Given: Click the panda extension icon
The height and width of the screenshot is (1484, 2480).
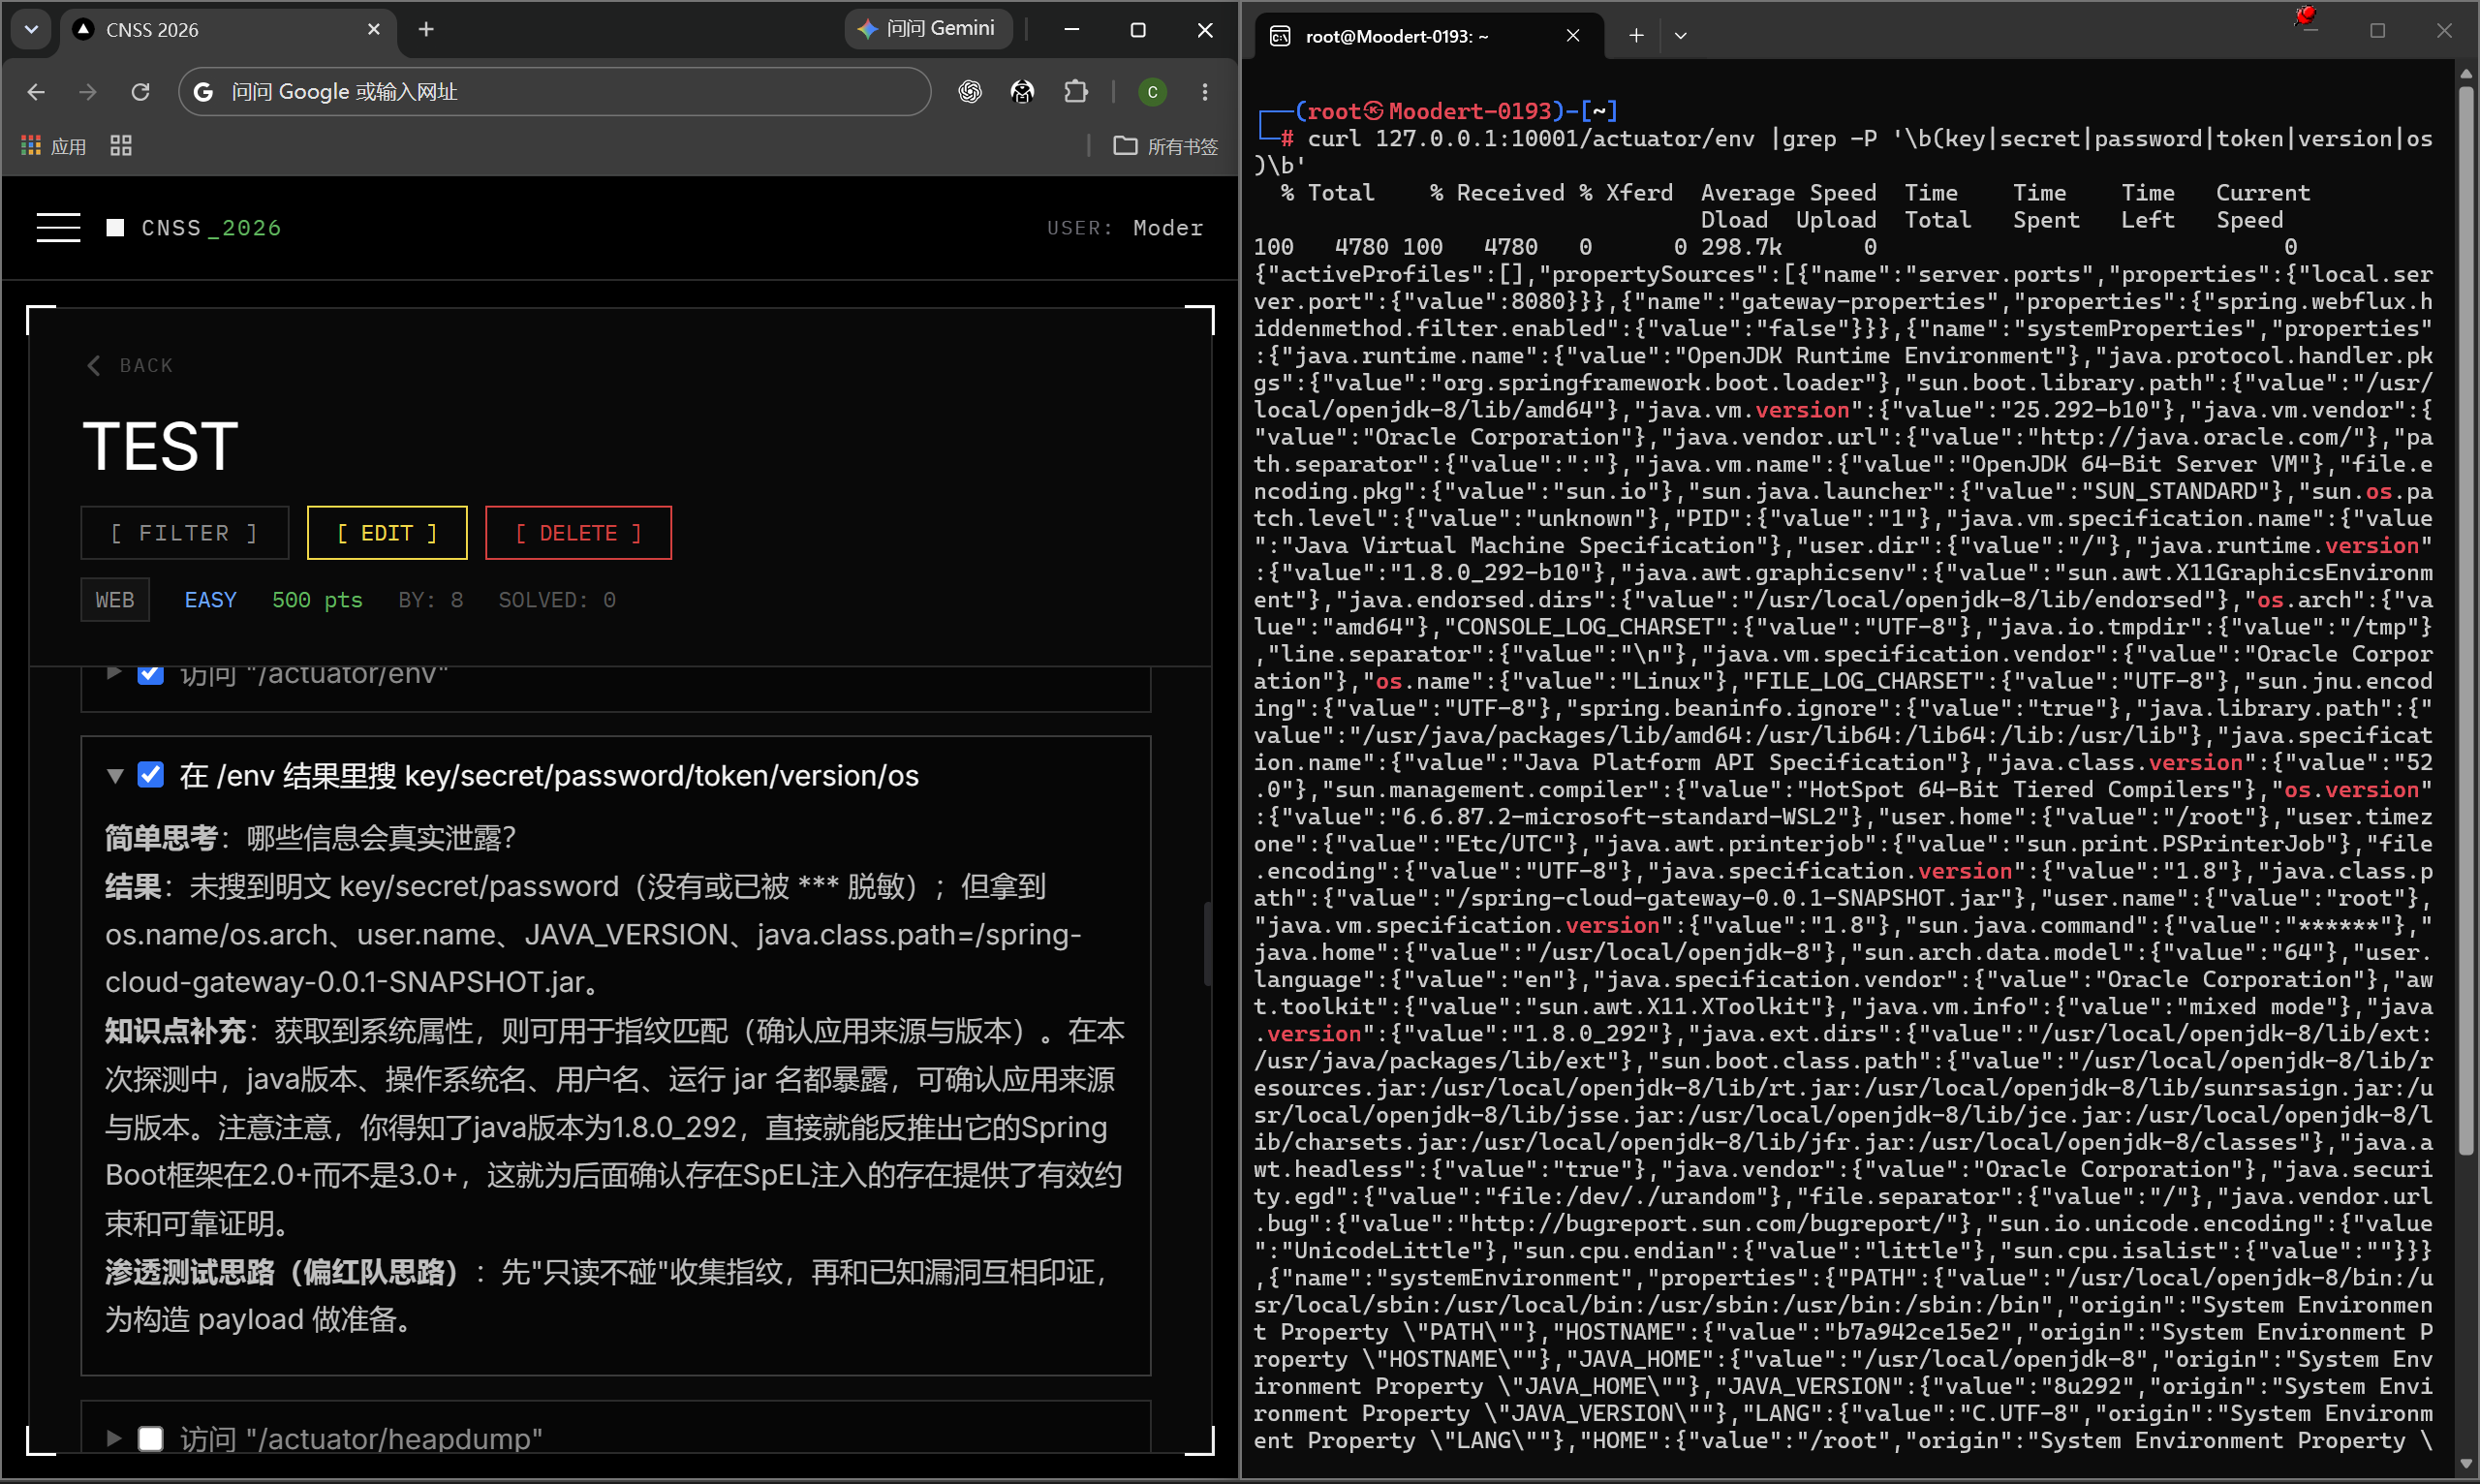Looking at the screenshot, I should 1022,92.
